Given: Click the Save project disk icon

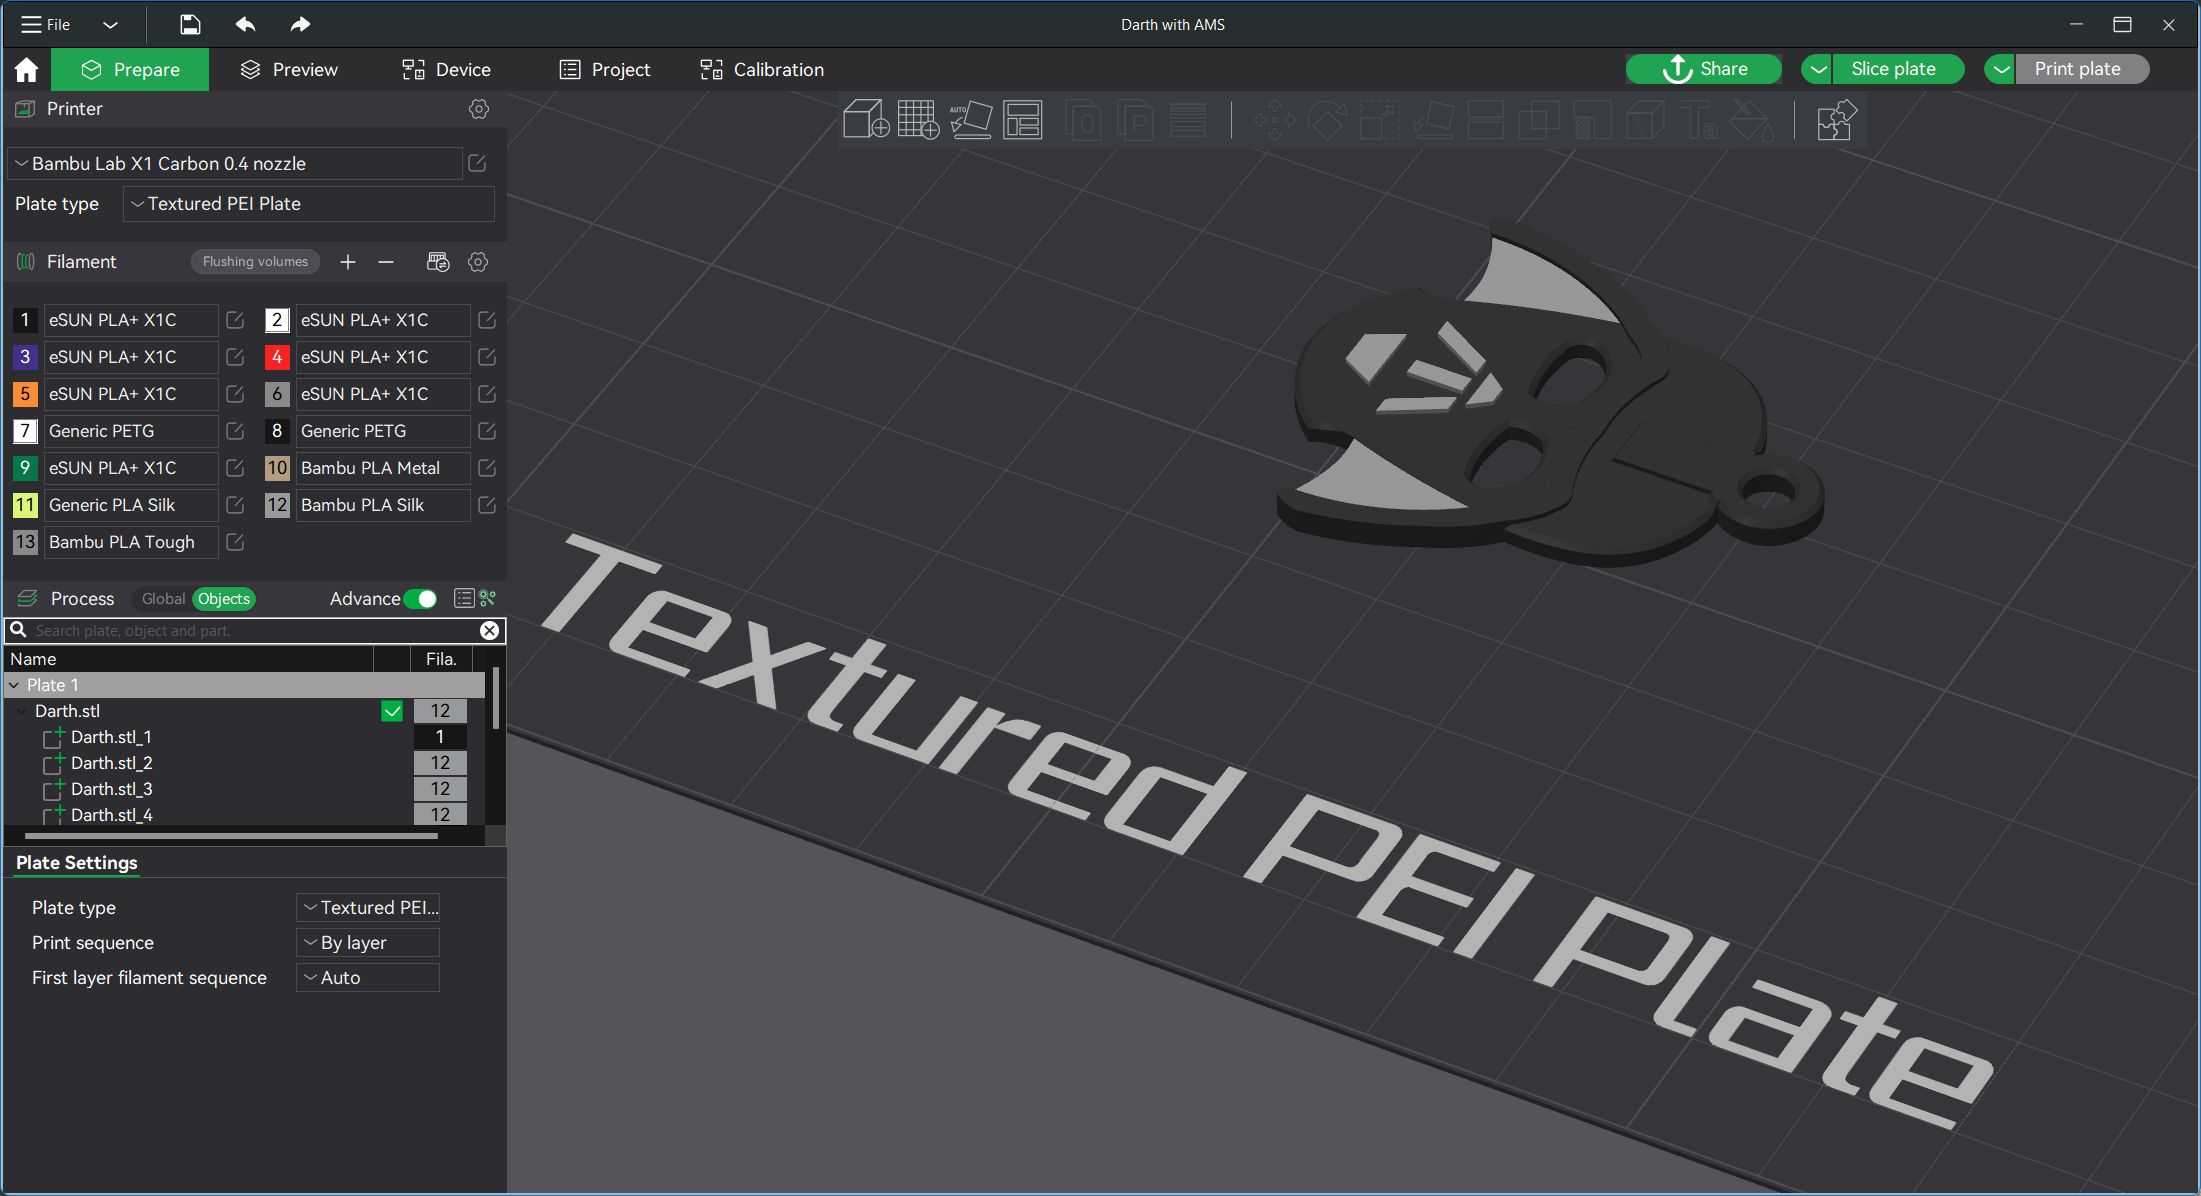Looking at the screenshot, I should tap(190, 24).
